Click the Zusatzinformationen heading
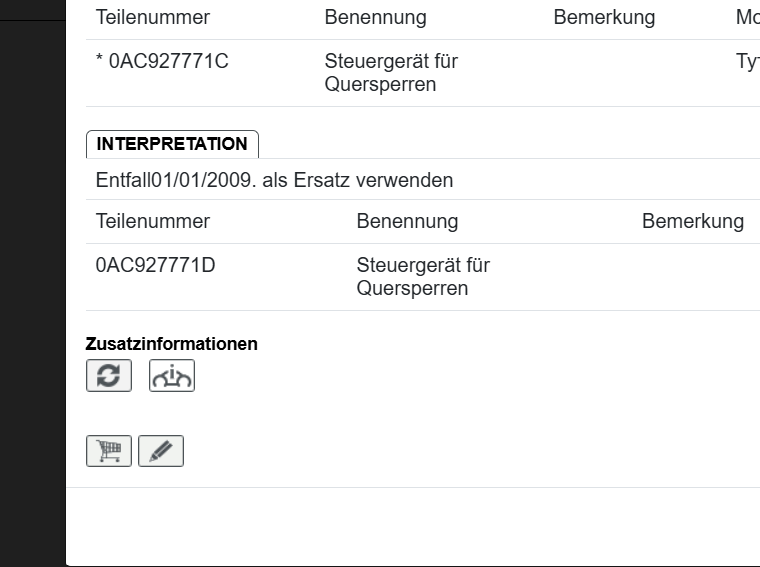Viewport: 760px width, 567px height. [x=172, y=344]
